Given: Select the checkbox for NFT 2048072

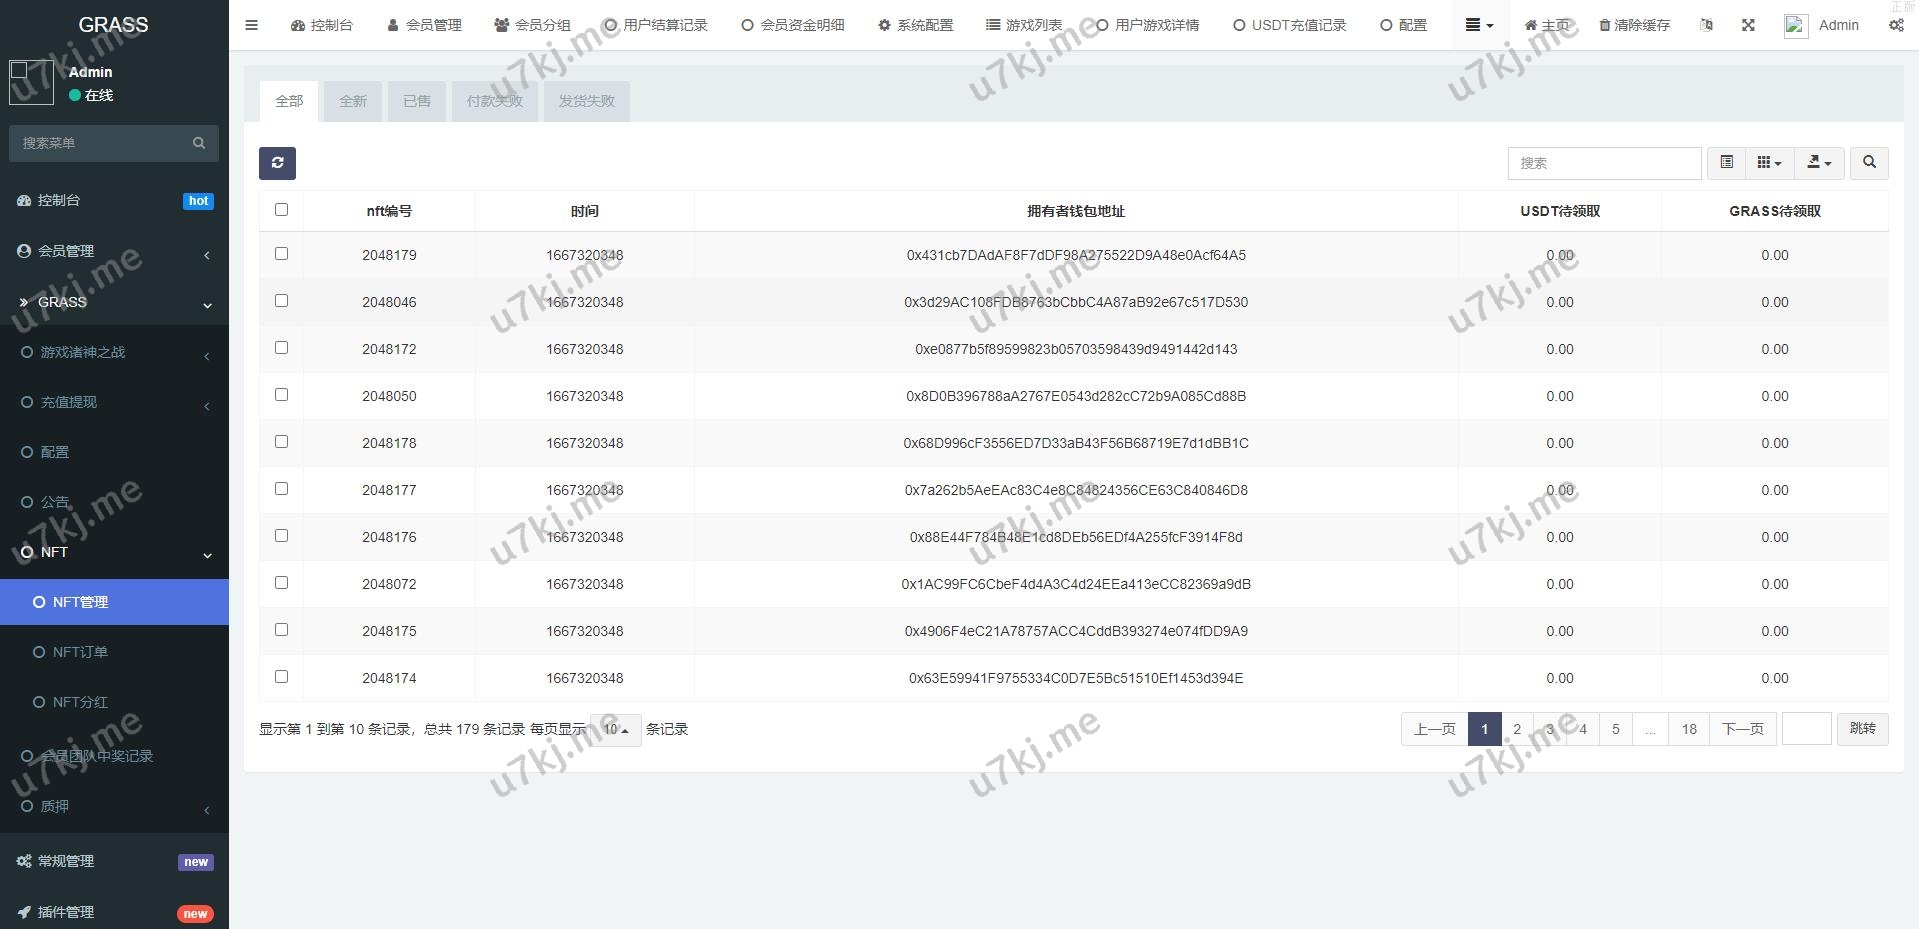Looking at the screenshot, I should tap(281, 583).
